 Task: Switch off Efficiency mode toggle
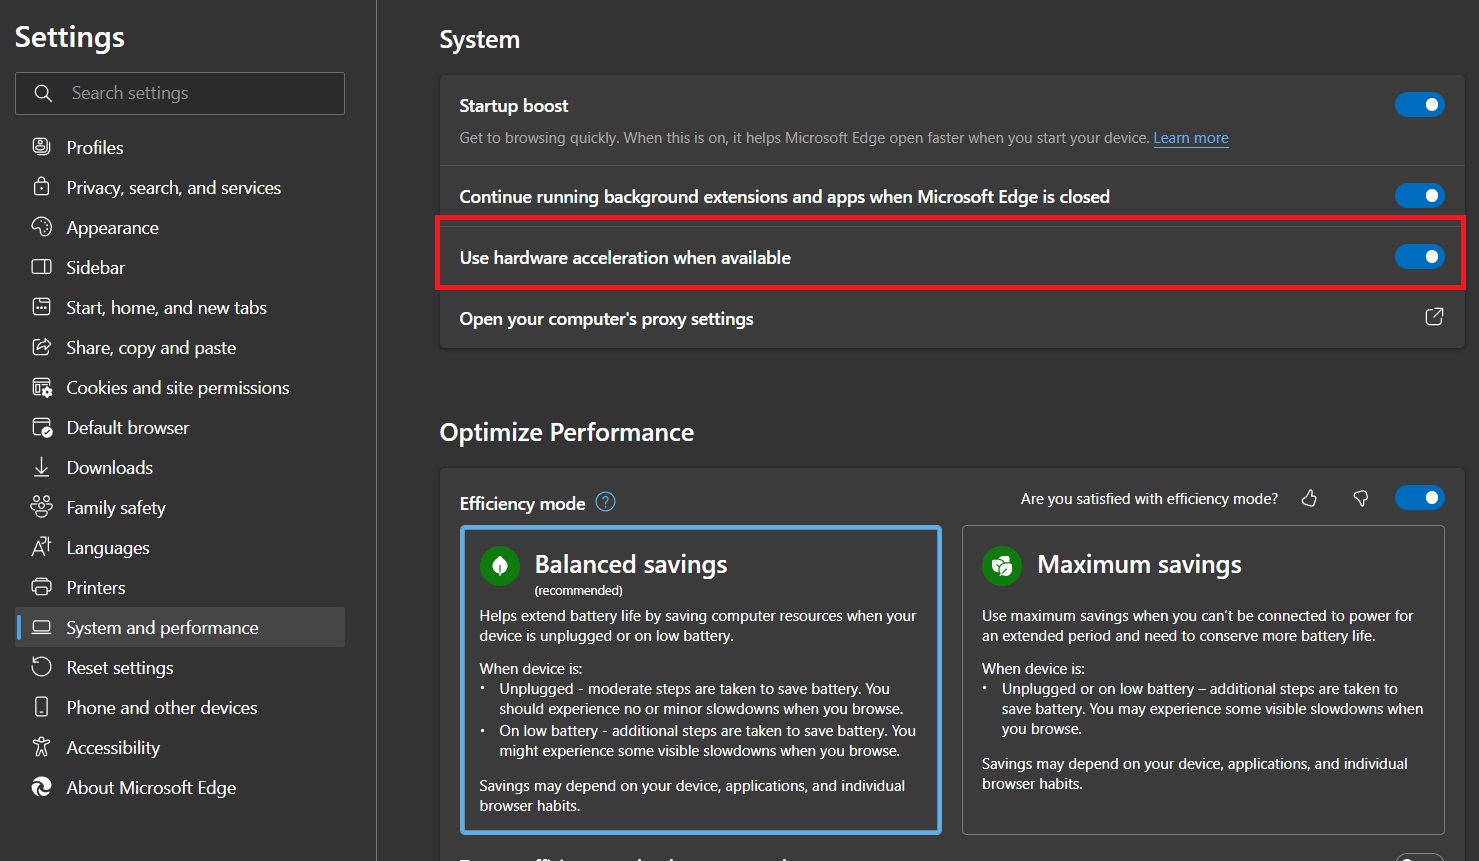pyautogui.click(x=1419, y=497)
